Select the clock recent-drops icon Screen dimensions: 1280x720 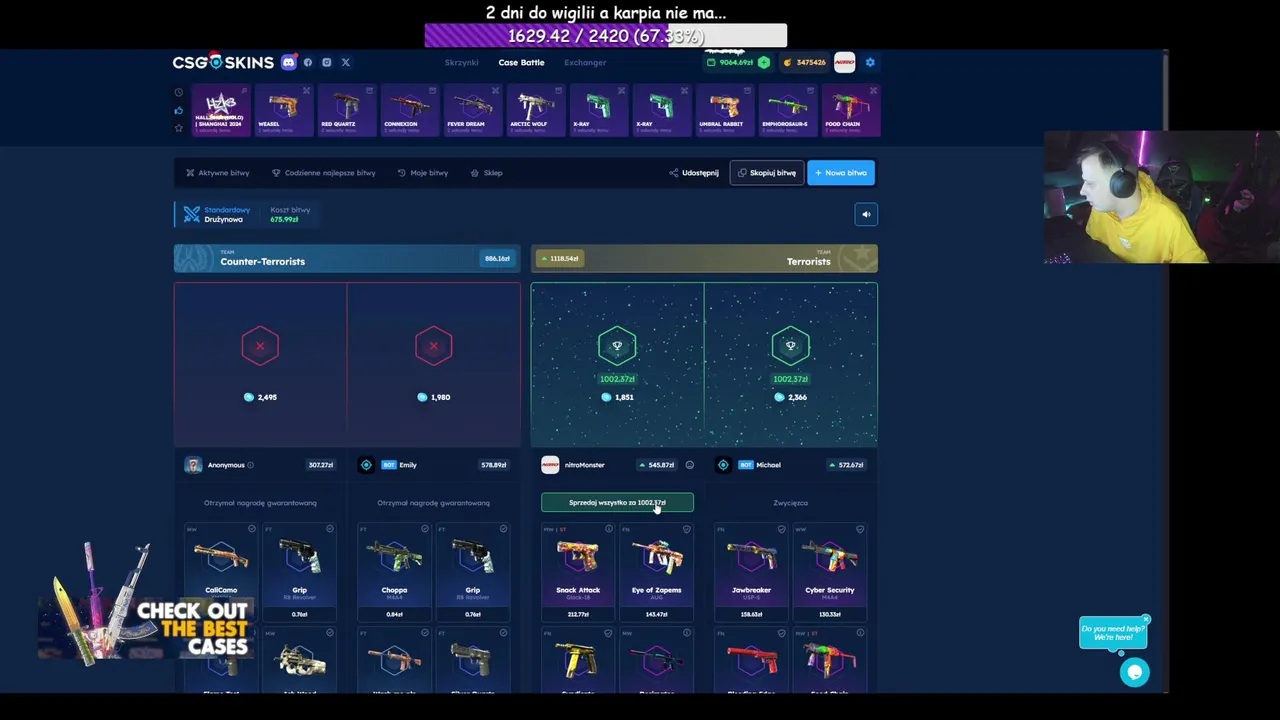click(x=179, y=93)
